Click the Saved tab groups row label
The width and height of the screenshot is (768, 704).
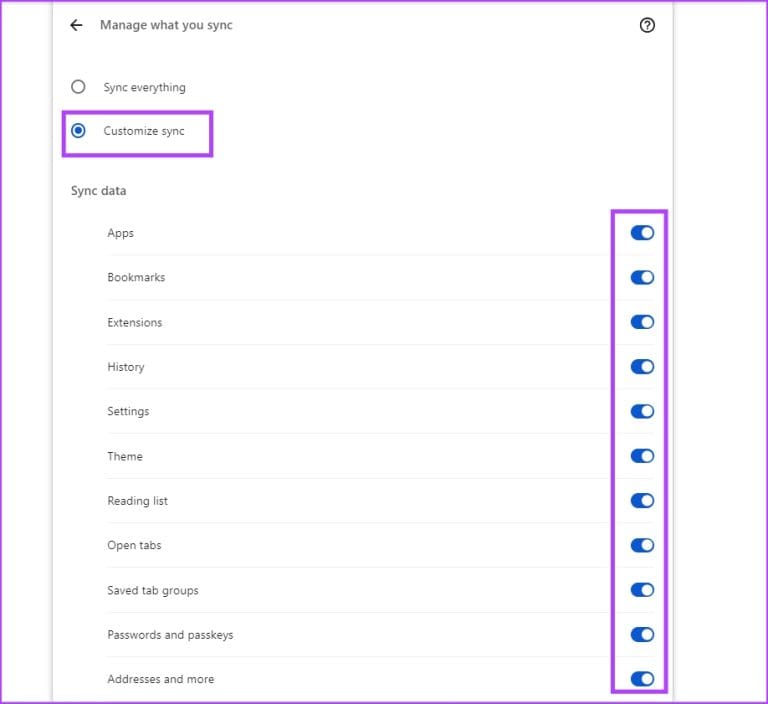pyautogui.click(x=153, y=590)
